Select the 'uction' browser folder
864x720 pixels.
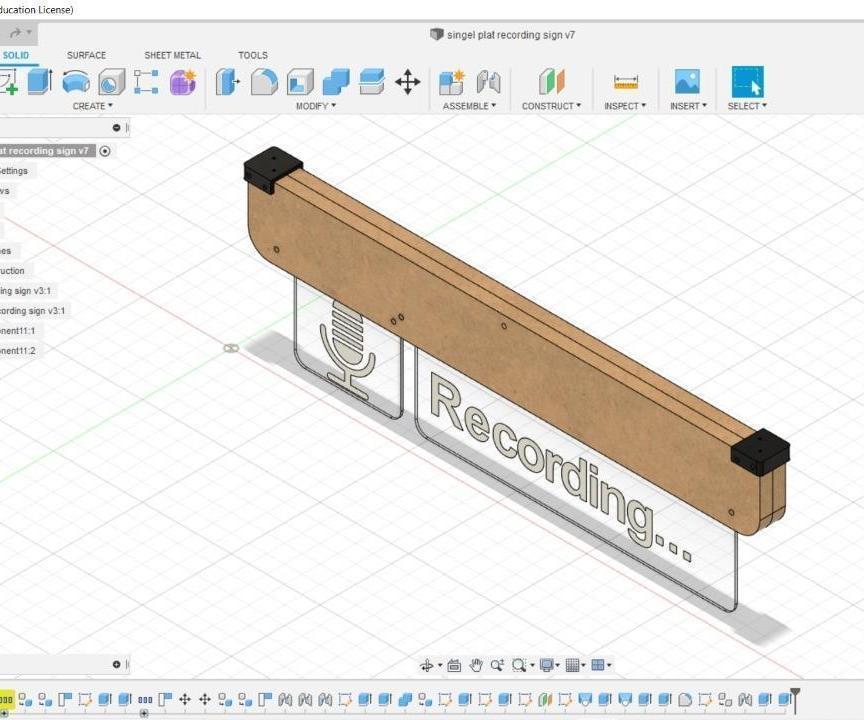pyautogui.click(x=12, y=270)
